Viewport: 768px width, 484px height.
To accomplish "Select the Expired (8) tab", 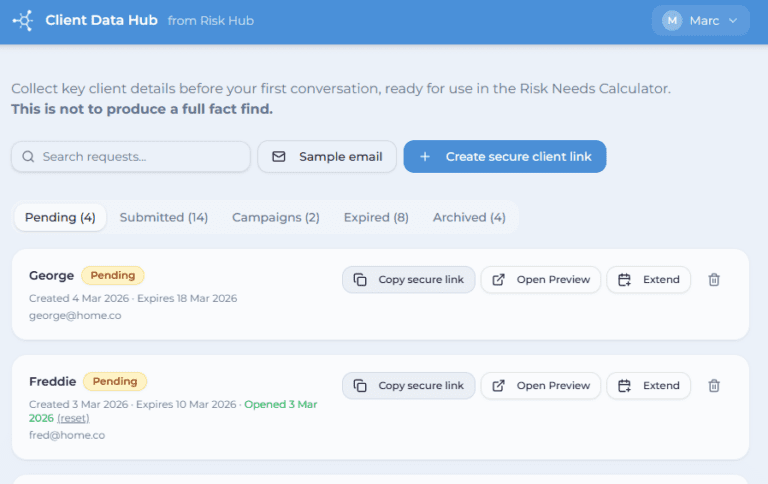I will 376,217.
